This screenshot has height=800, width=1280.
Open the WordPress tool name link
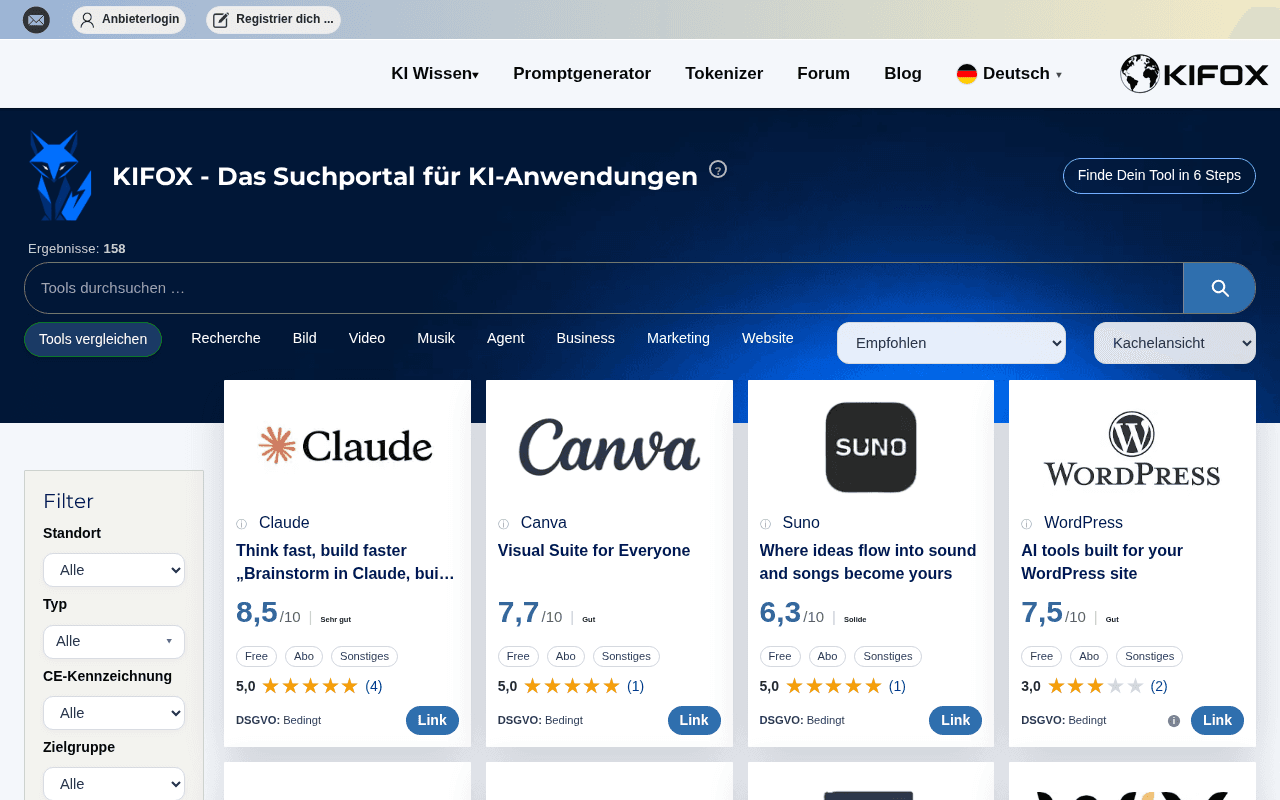(1083, 523)
